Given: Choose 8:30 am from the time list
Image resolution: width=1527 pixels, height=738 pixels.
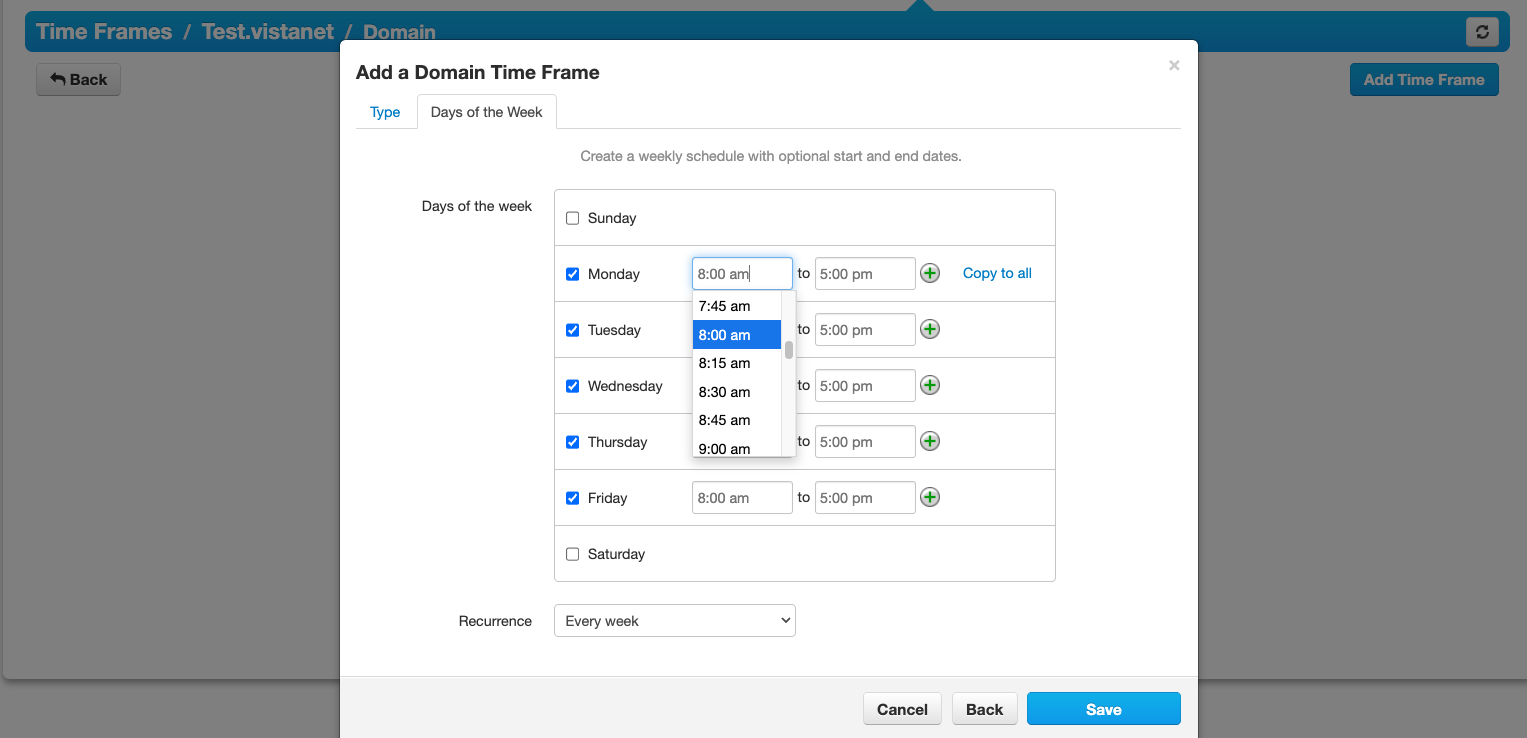Looking at the screenshot, I should click(737, 392).
